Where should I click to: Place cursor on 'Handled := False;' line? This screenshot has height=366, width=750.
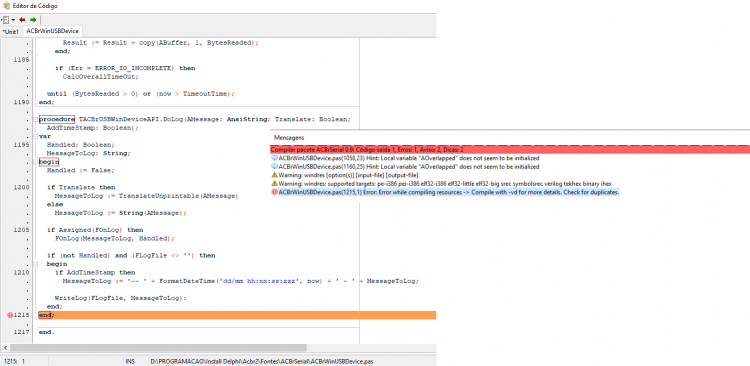(80, 170)
